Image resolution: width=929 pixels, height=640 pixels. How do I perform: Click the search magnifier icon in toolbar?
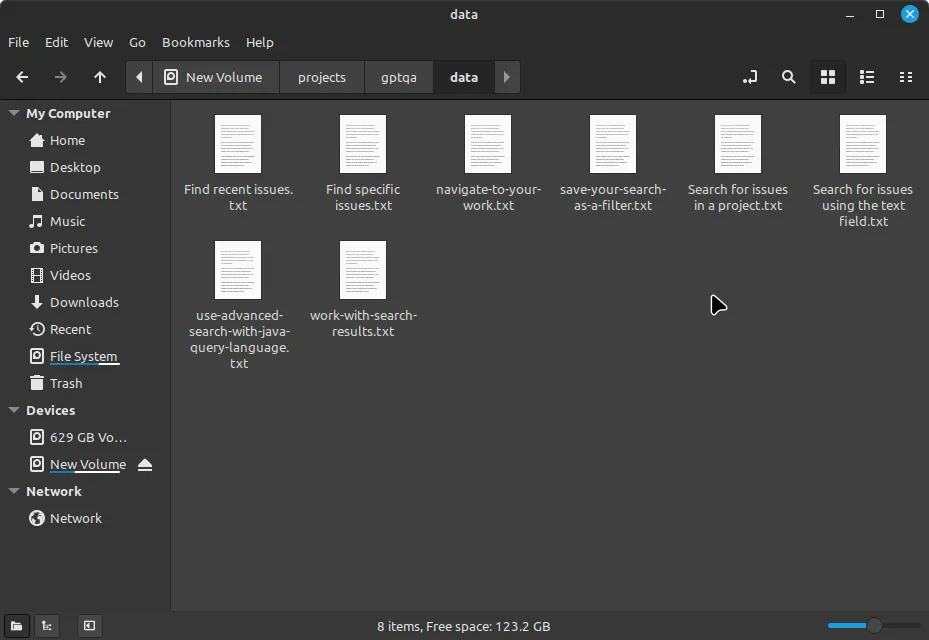789,77
